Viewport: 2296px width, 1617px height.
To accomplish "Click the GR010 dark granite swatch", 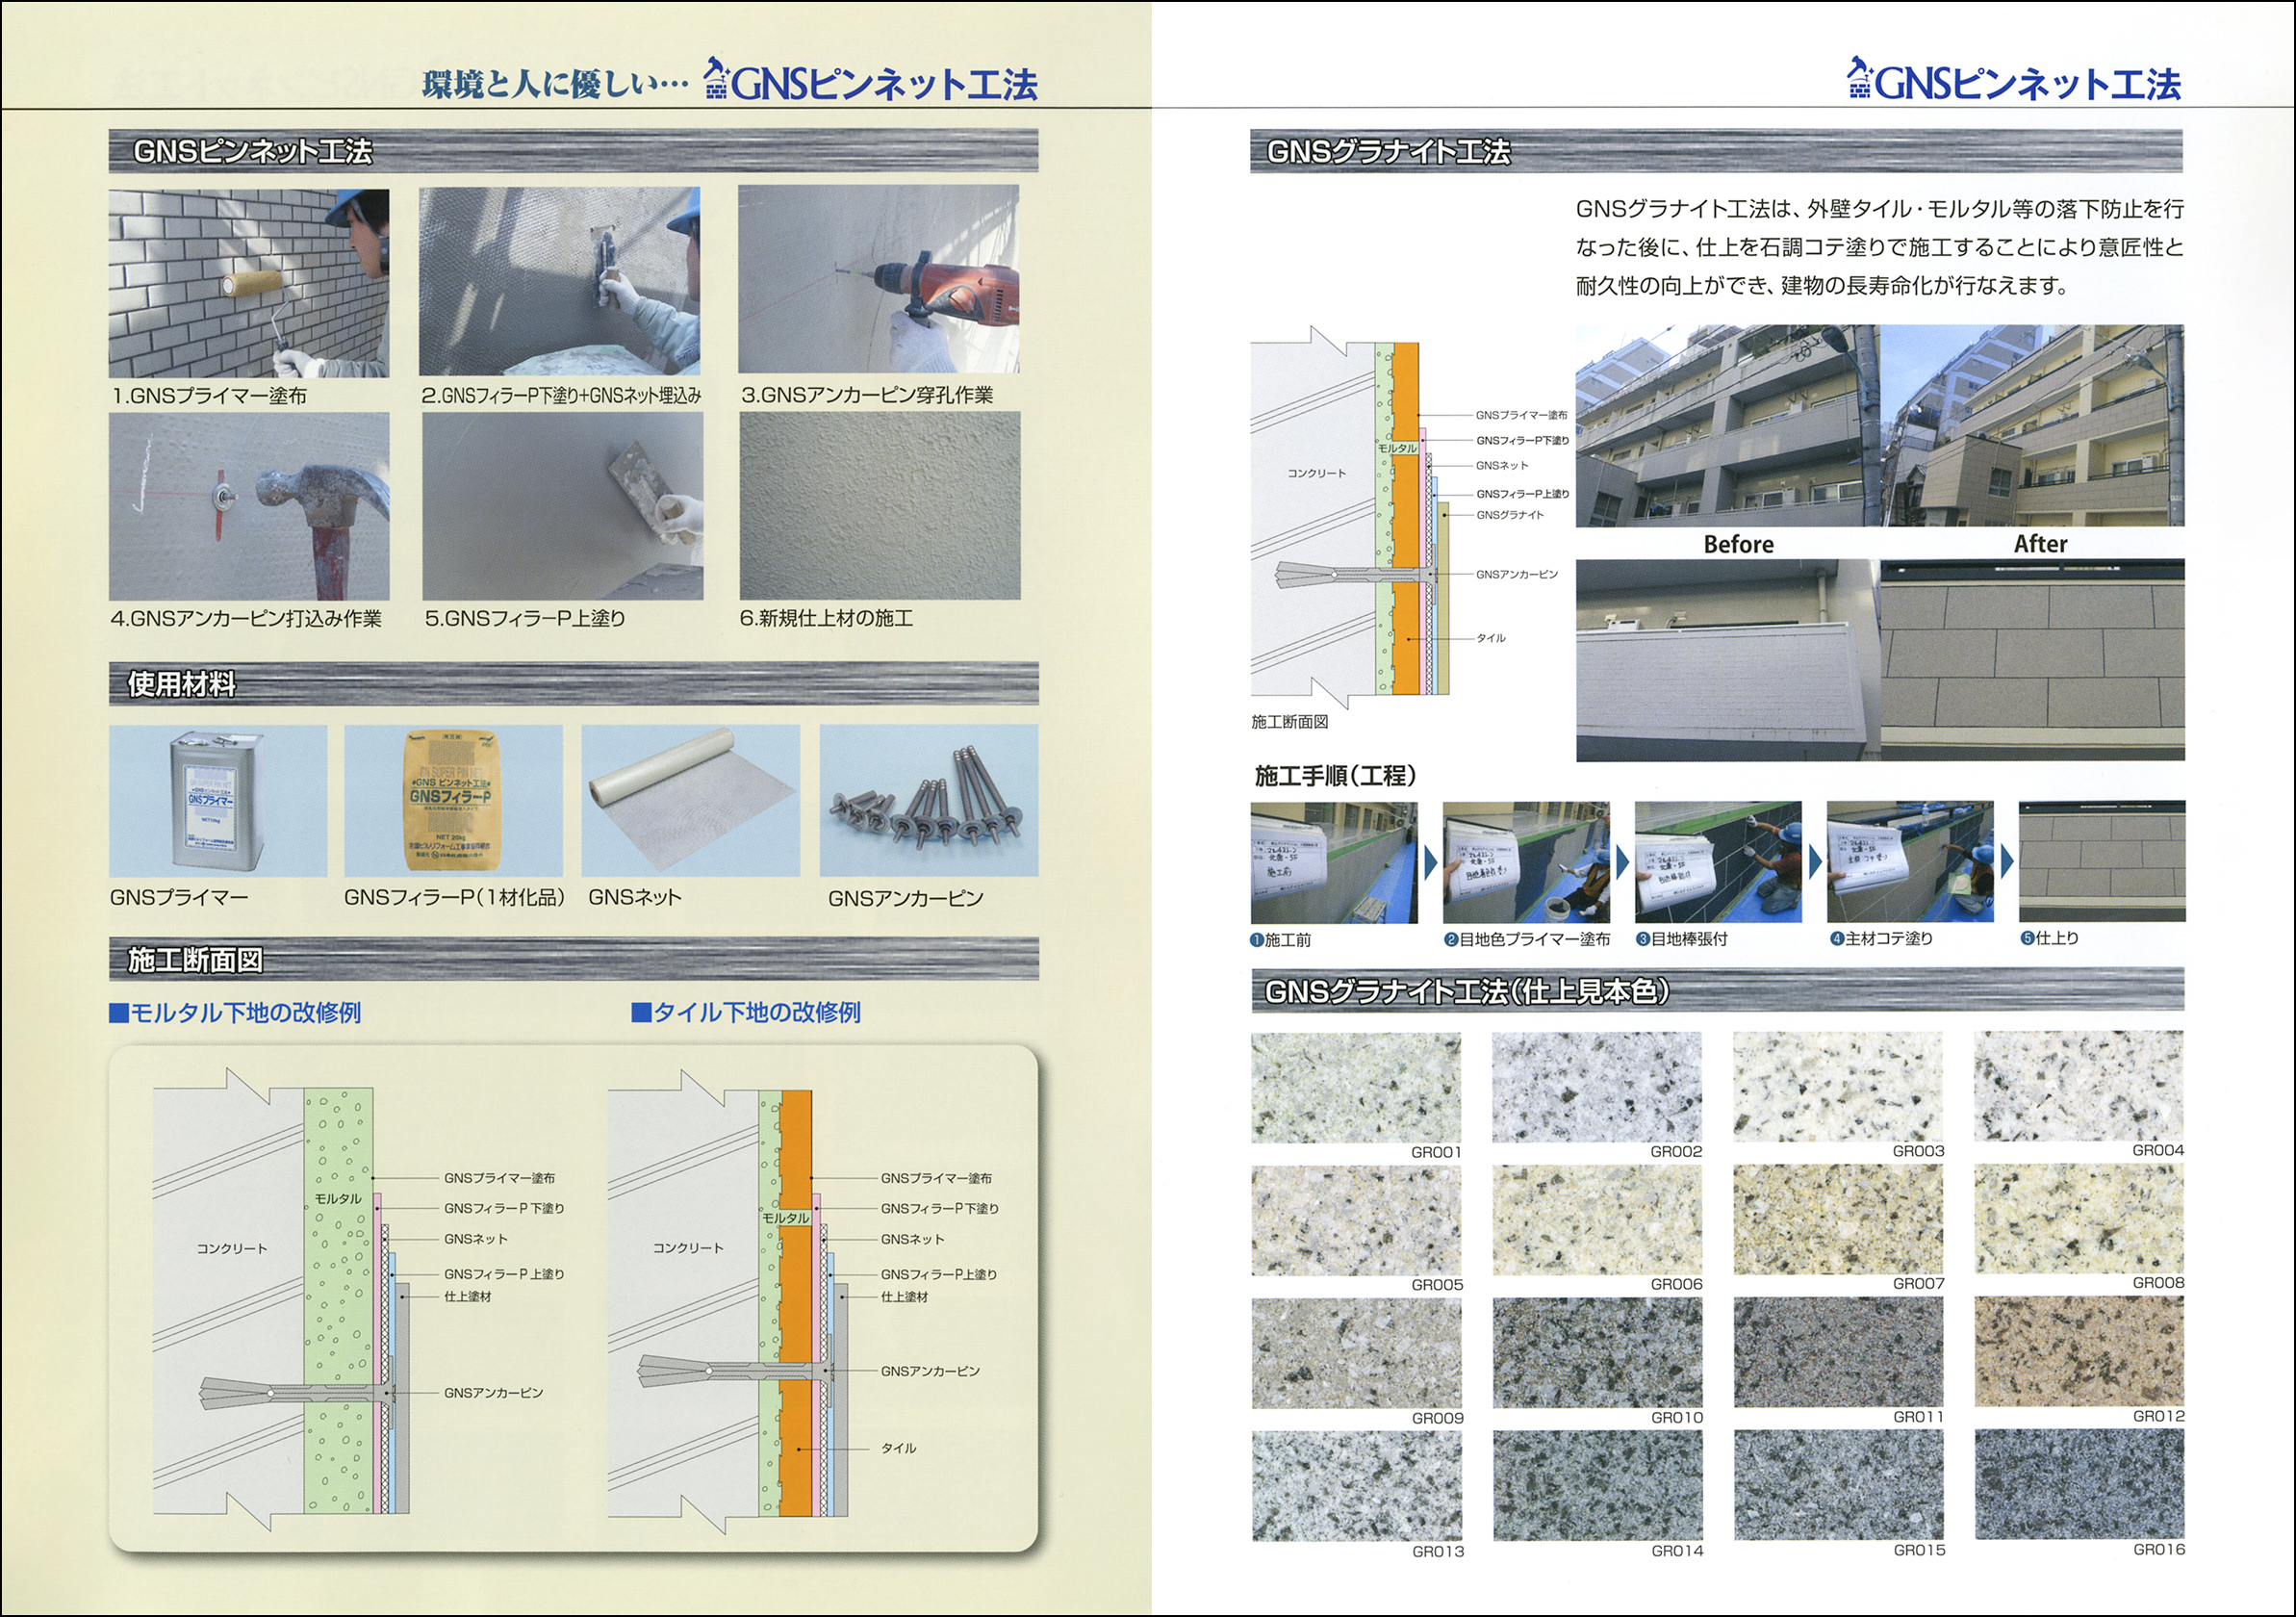I will point(1597,1353).
